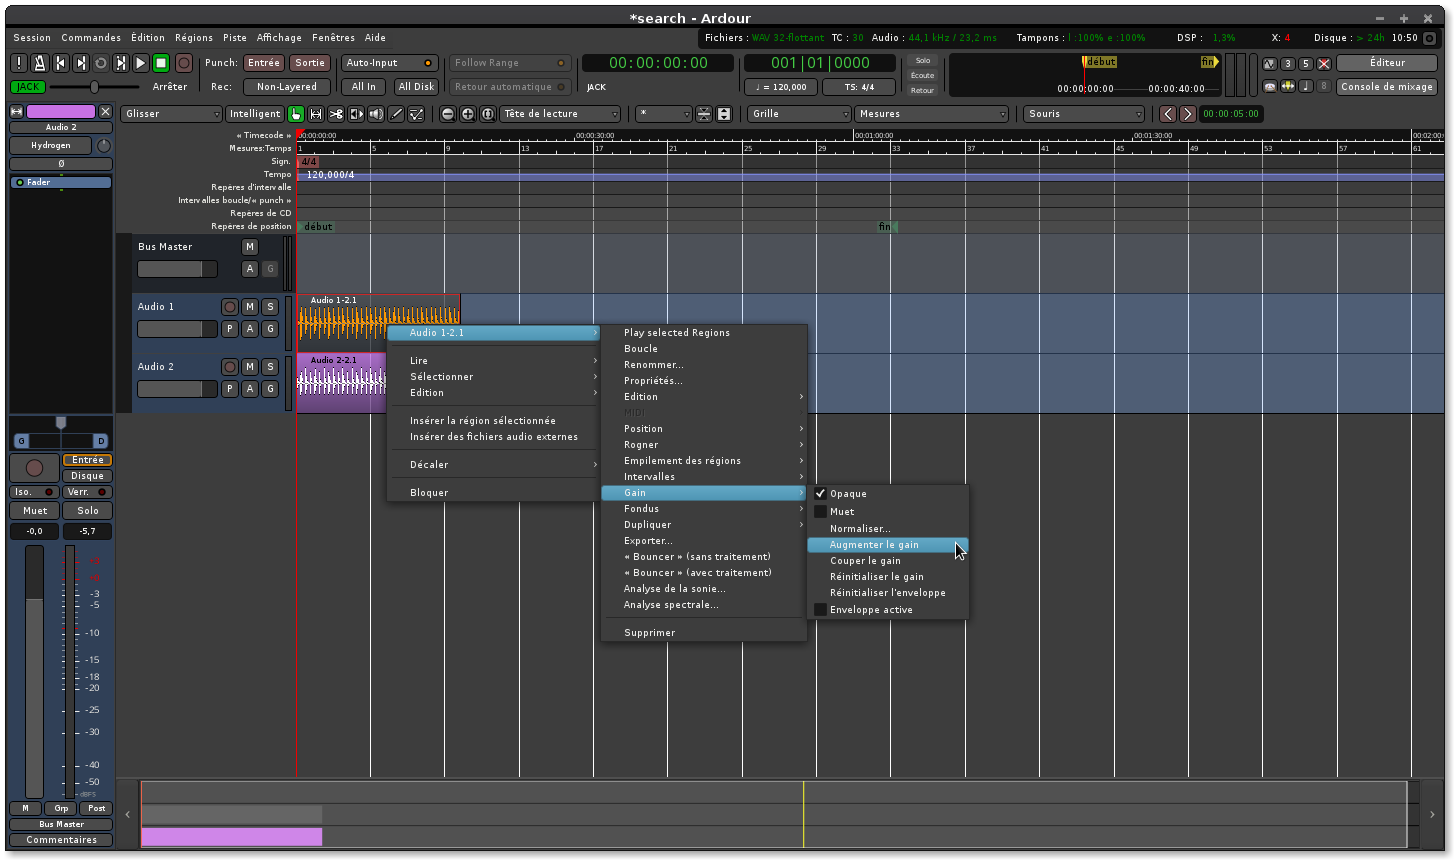Image resolution: width=1454 pixels, height=860 pixels.
Task: Click the zoom out magnifier icon
Action: point(448,114)
